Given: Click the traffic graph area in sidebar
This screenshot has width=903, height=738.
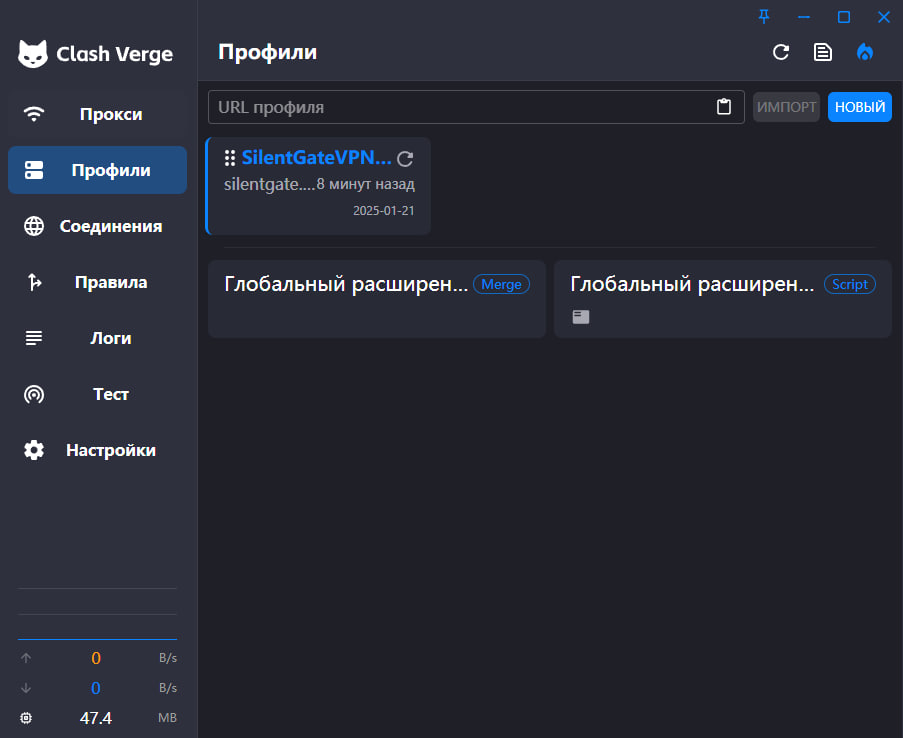Looking at the screenshot, I should click(x=97, y=614).
